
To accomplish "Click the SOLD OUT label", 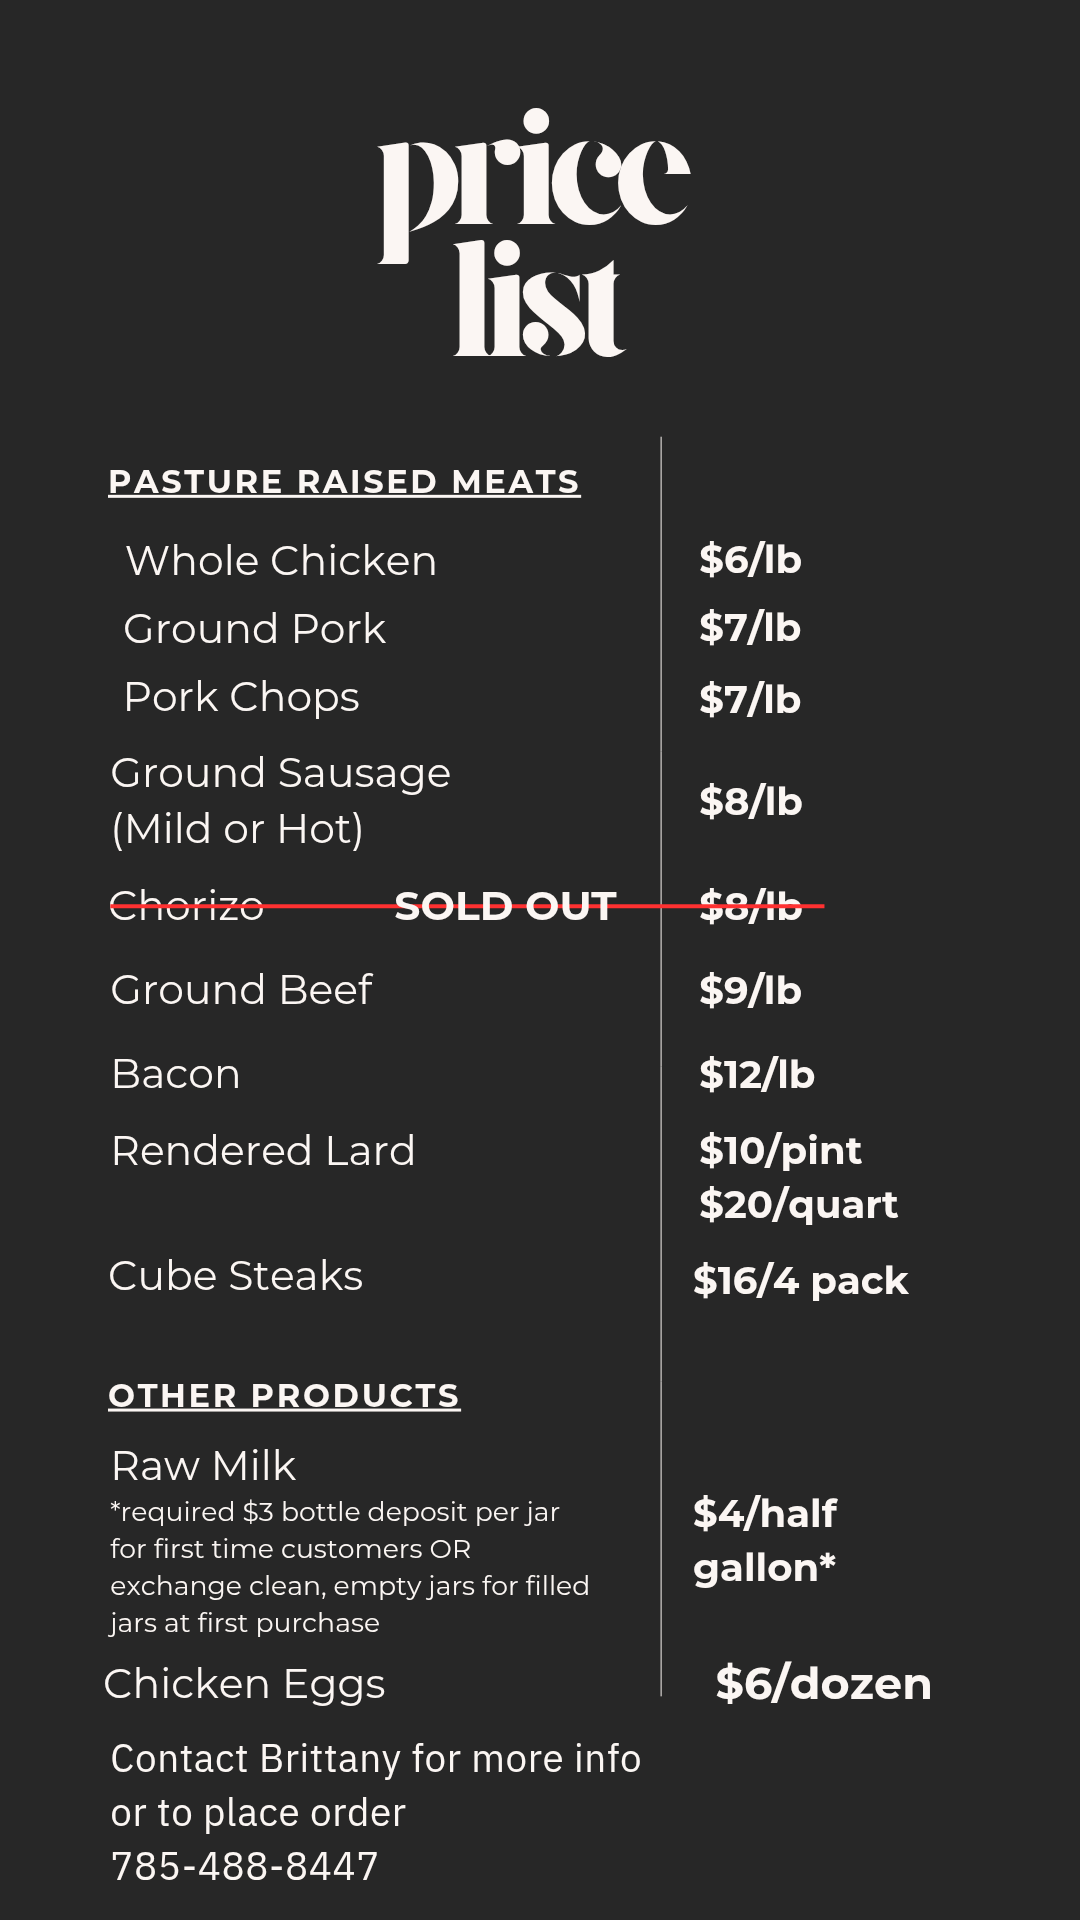I will (505, 906).
